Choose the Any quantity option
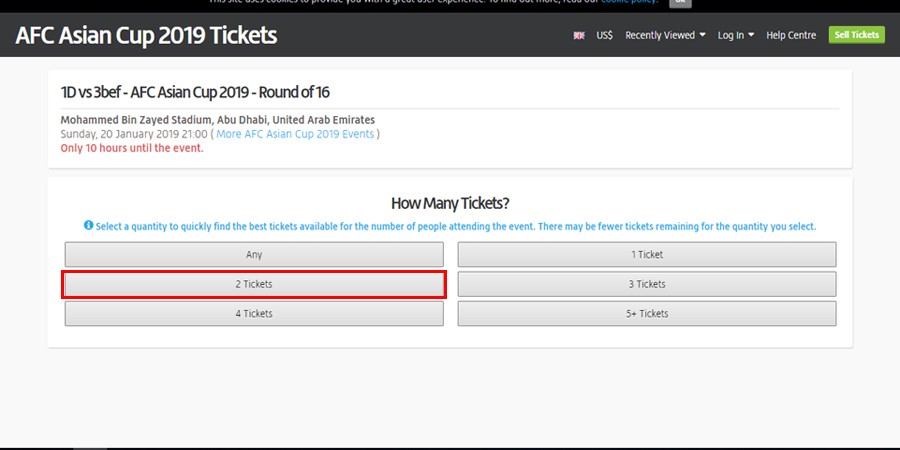The width and height of the screenshot is (900, 450). 254,255
